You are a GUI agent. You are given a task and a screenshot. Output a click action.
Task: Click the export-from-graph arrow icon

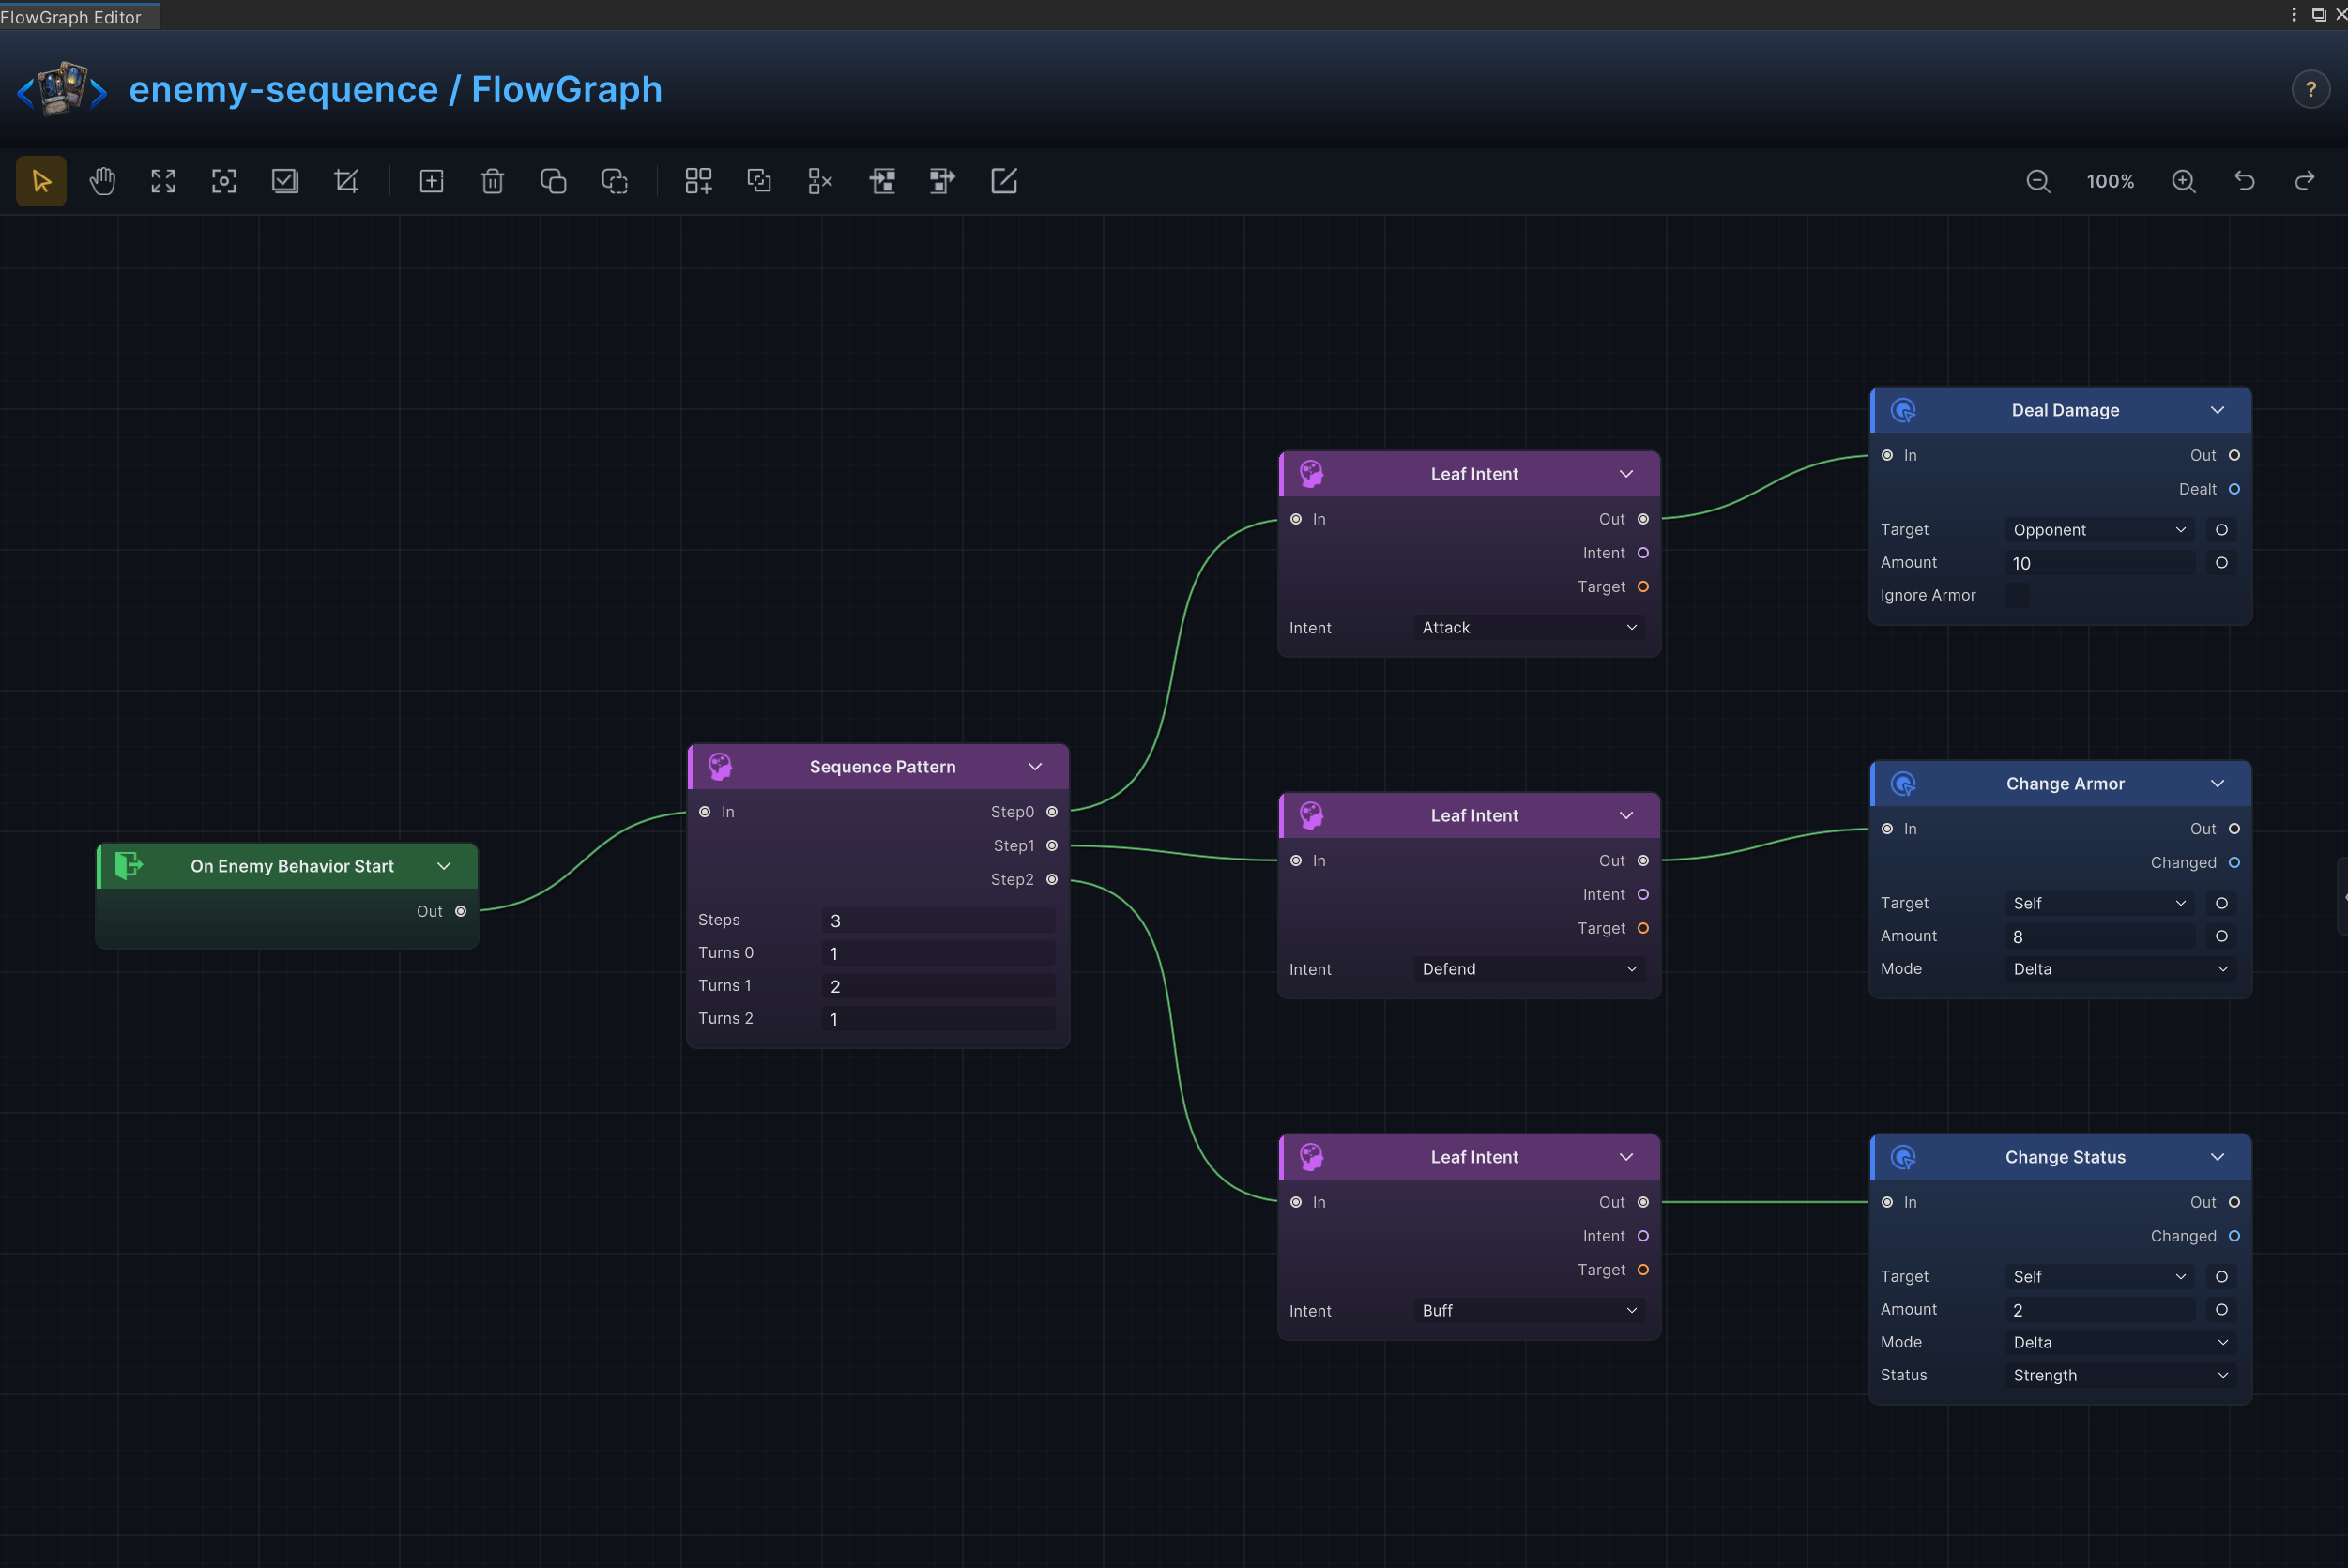click(942, 181)
